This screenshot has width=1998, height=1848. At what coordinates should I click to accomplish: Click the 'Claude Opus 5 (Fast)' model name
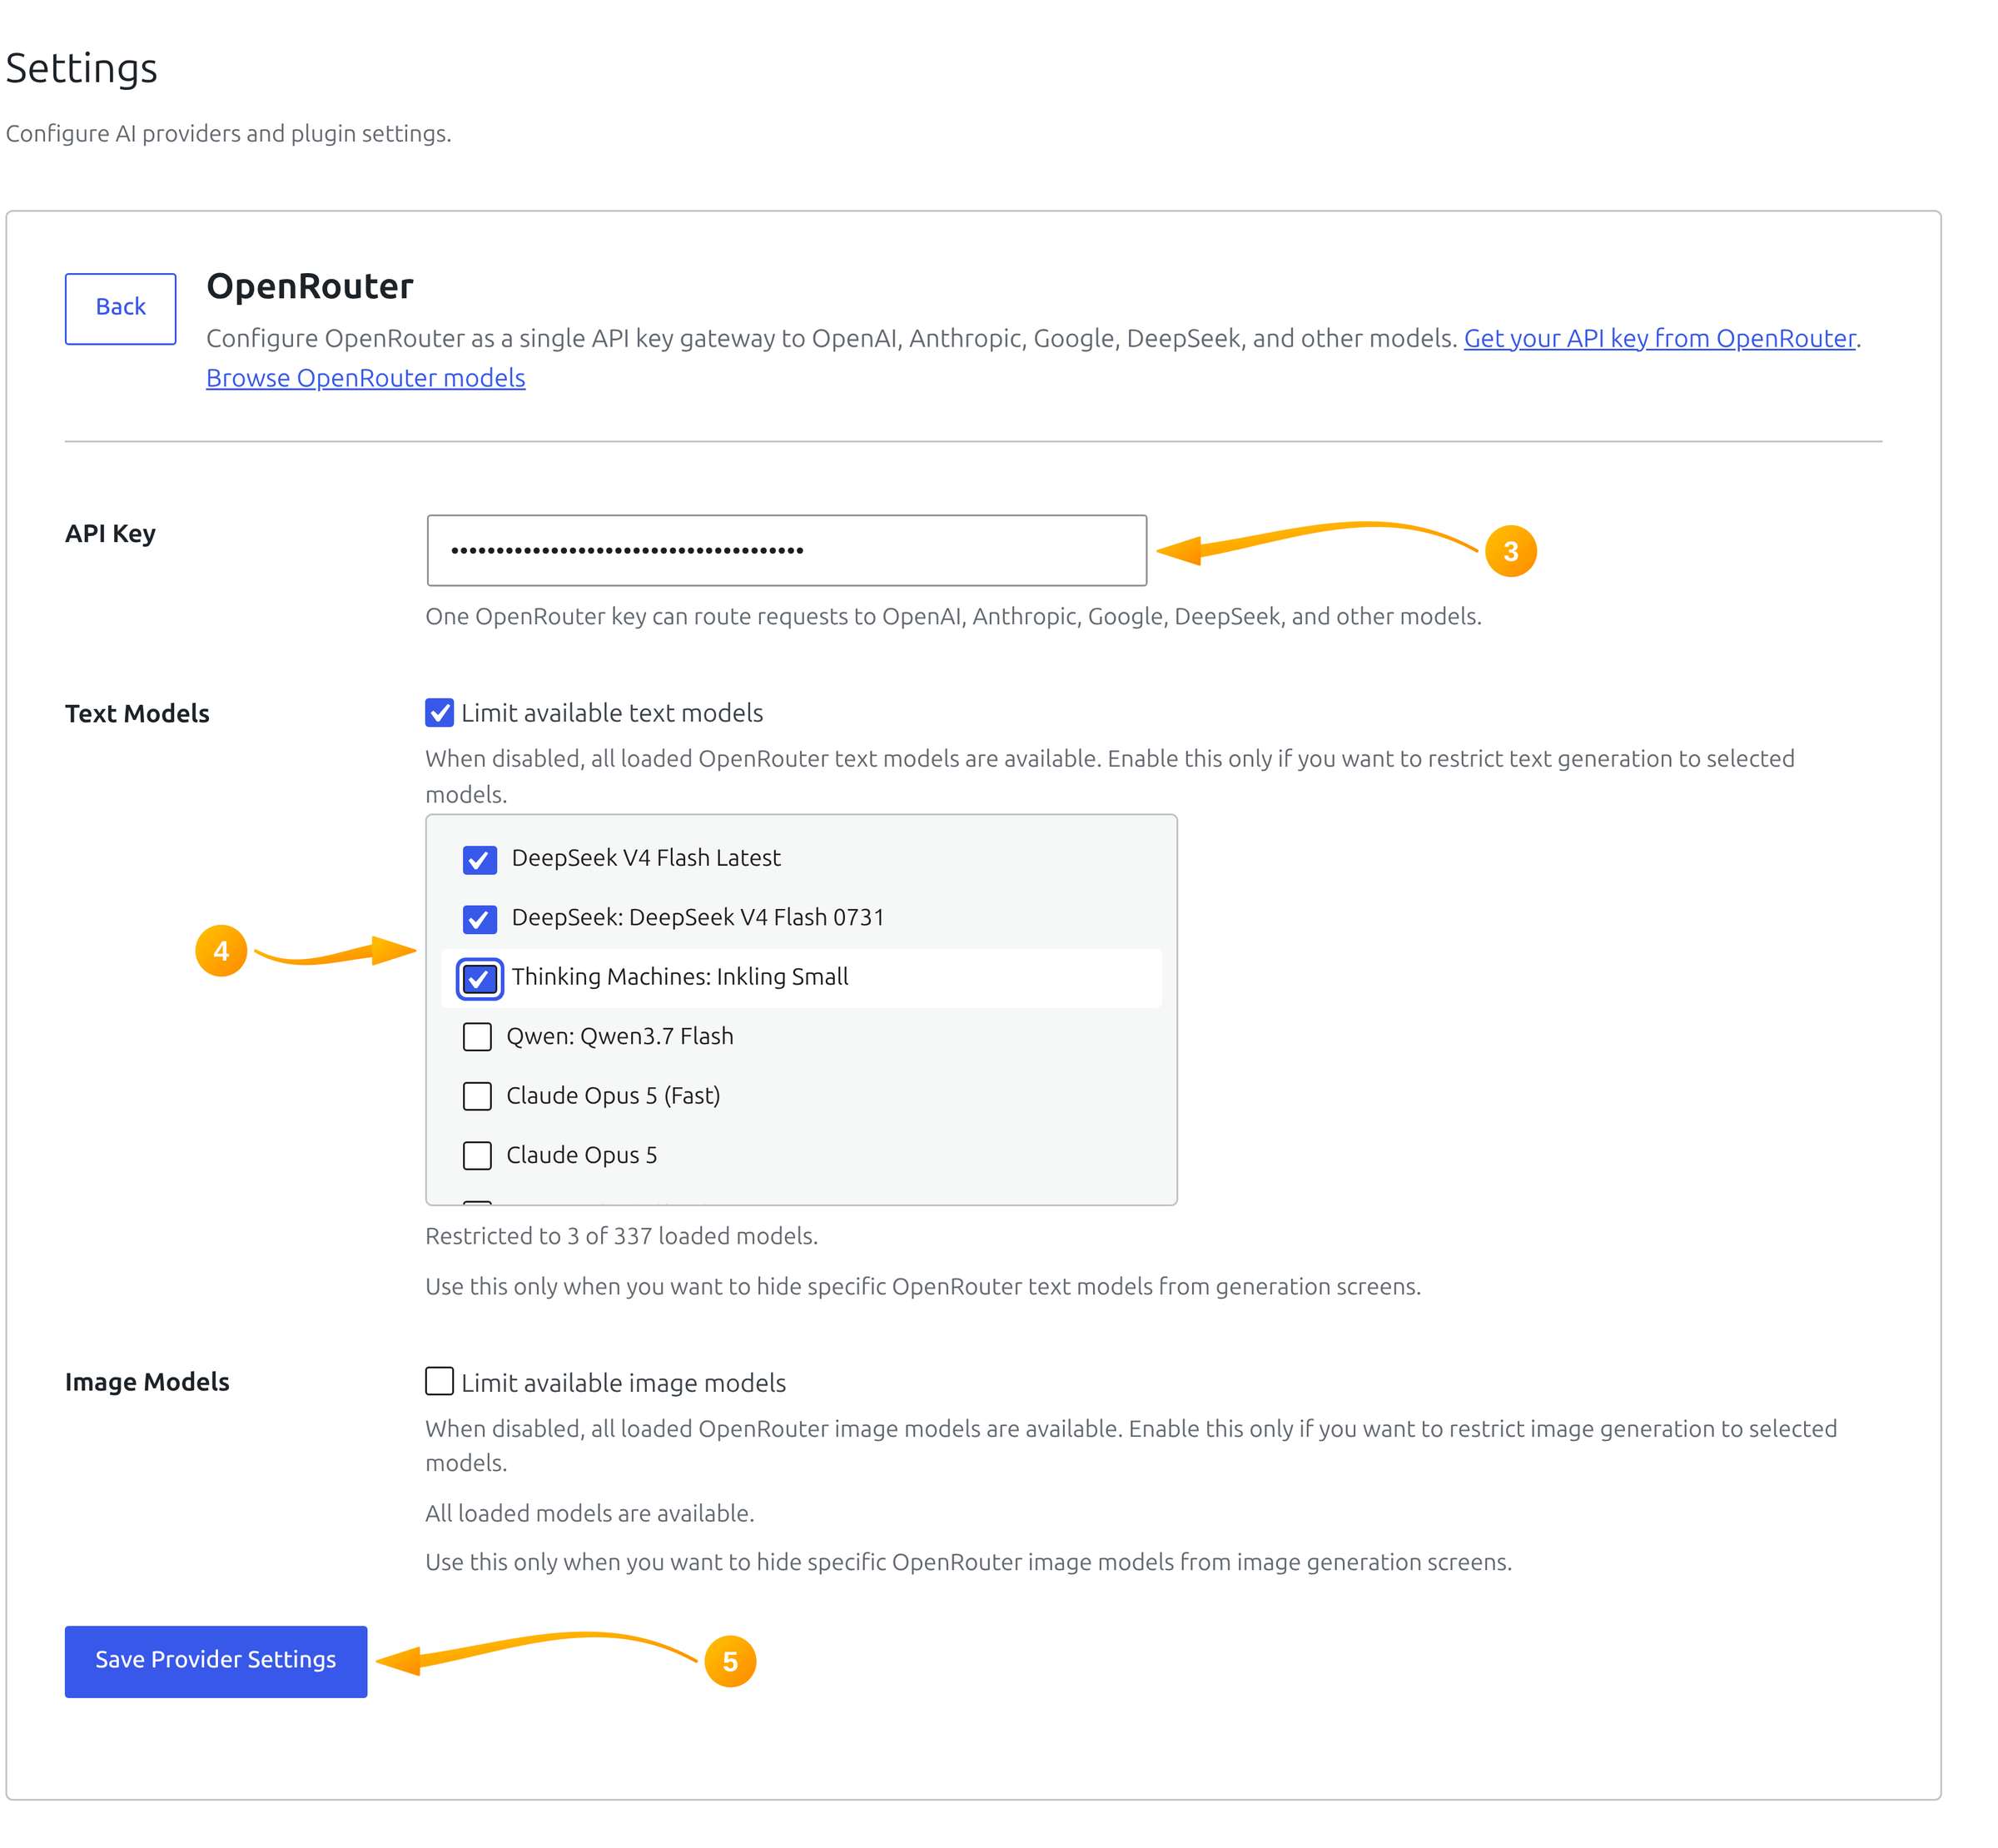(x=612, y=1096)
